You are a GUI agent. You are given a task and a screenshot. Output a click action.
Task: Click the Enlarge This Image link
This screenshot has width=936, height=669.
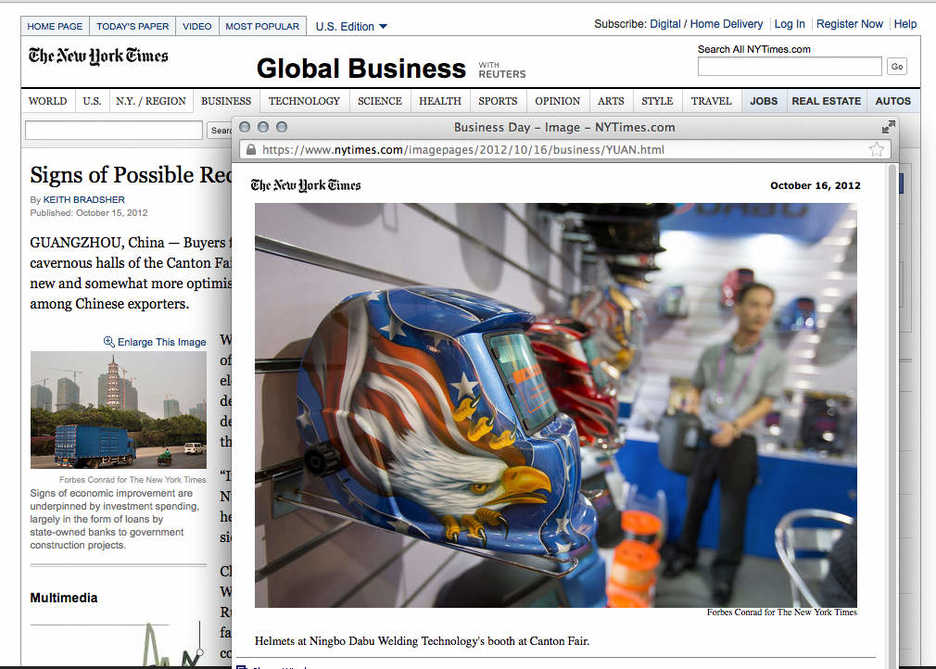[x=161, y=342]
